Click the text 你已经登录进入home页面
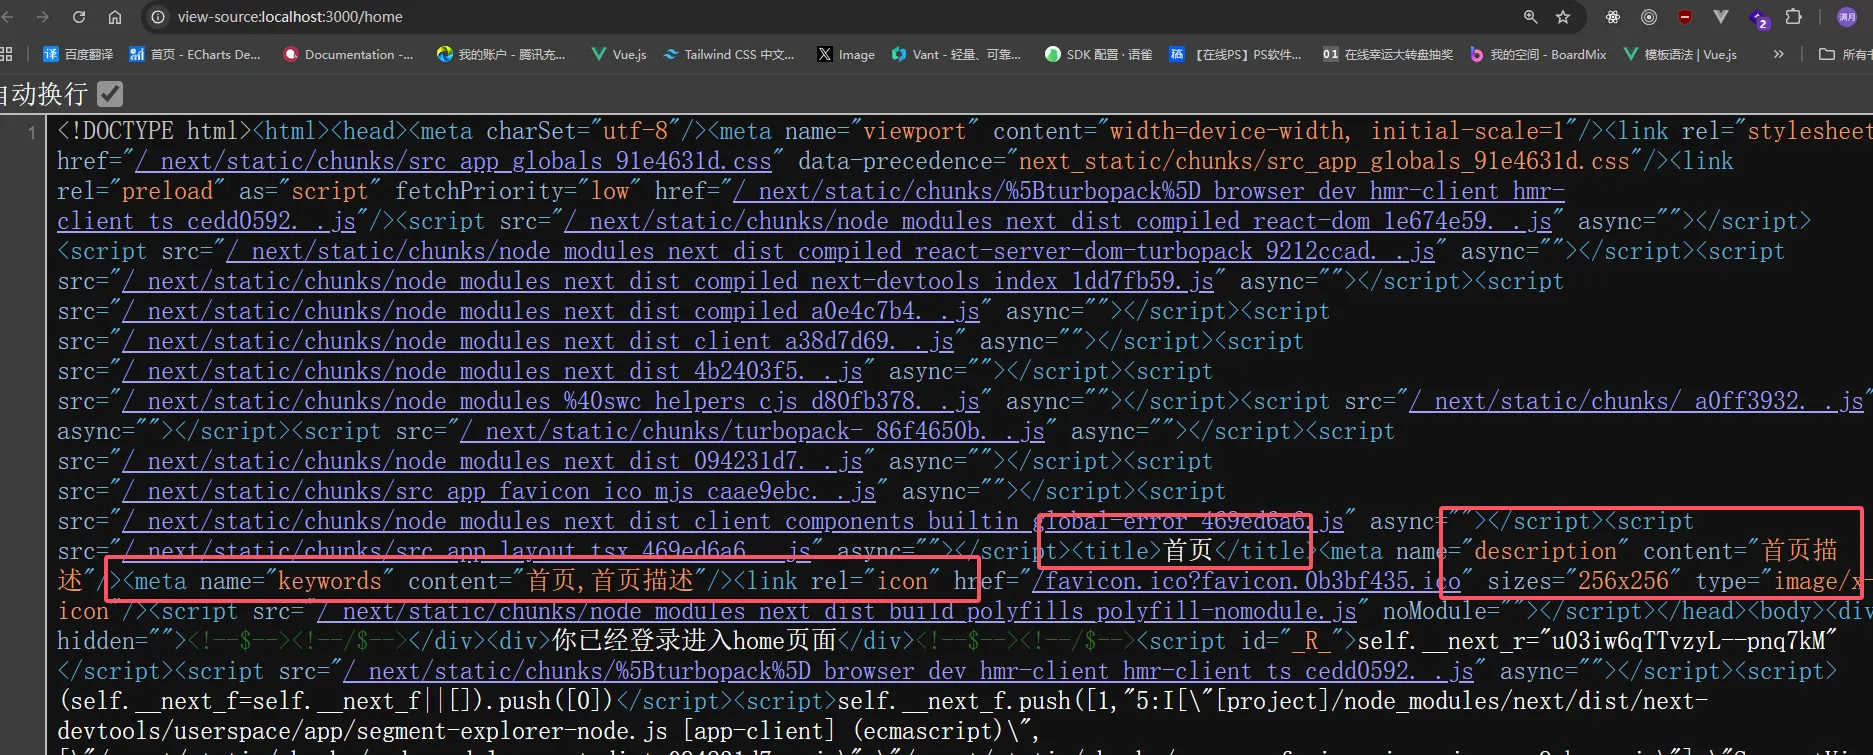 pos(694,641)
